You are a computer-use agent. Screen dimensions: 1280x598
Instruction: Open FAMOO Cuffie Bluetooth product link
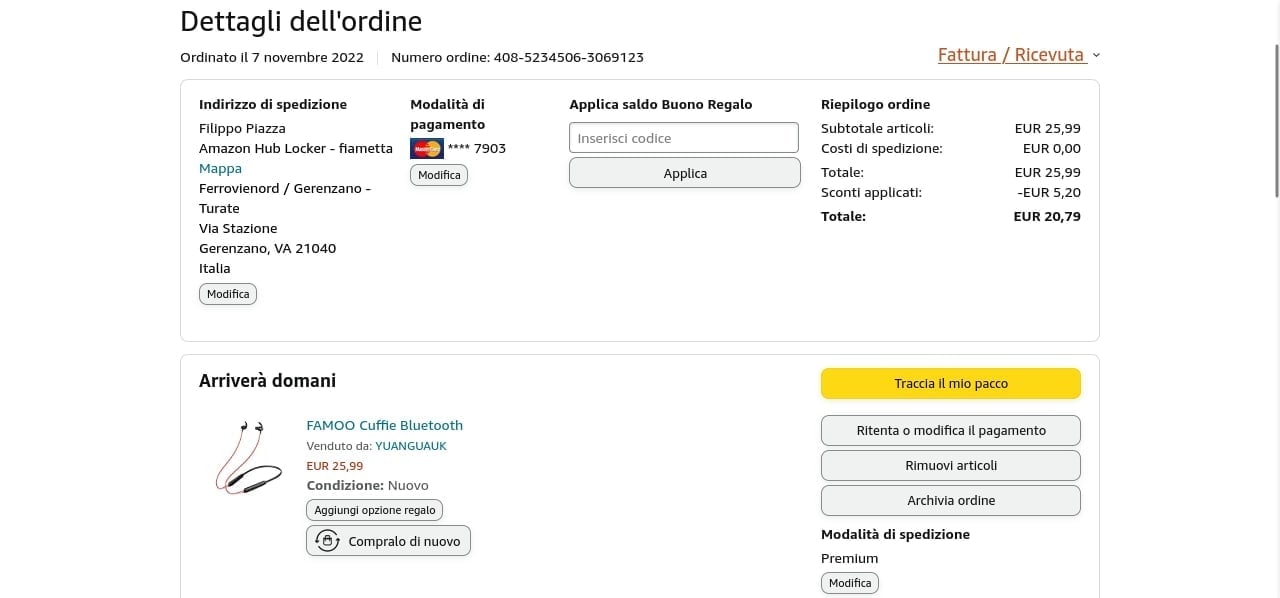[x=384, y=425]
